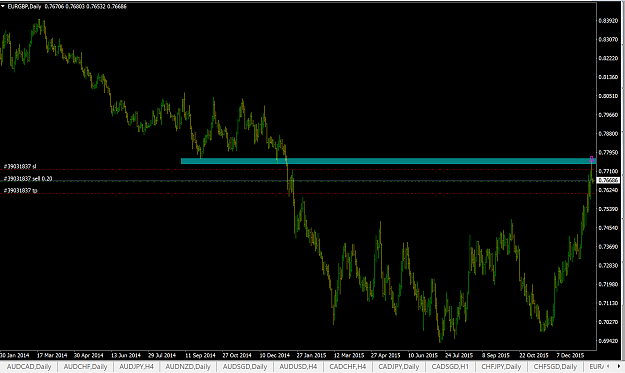Click the 27 Jan 2015 date label
The image size is (625, 373).
tap(311, 355)
